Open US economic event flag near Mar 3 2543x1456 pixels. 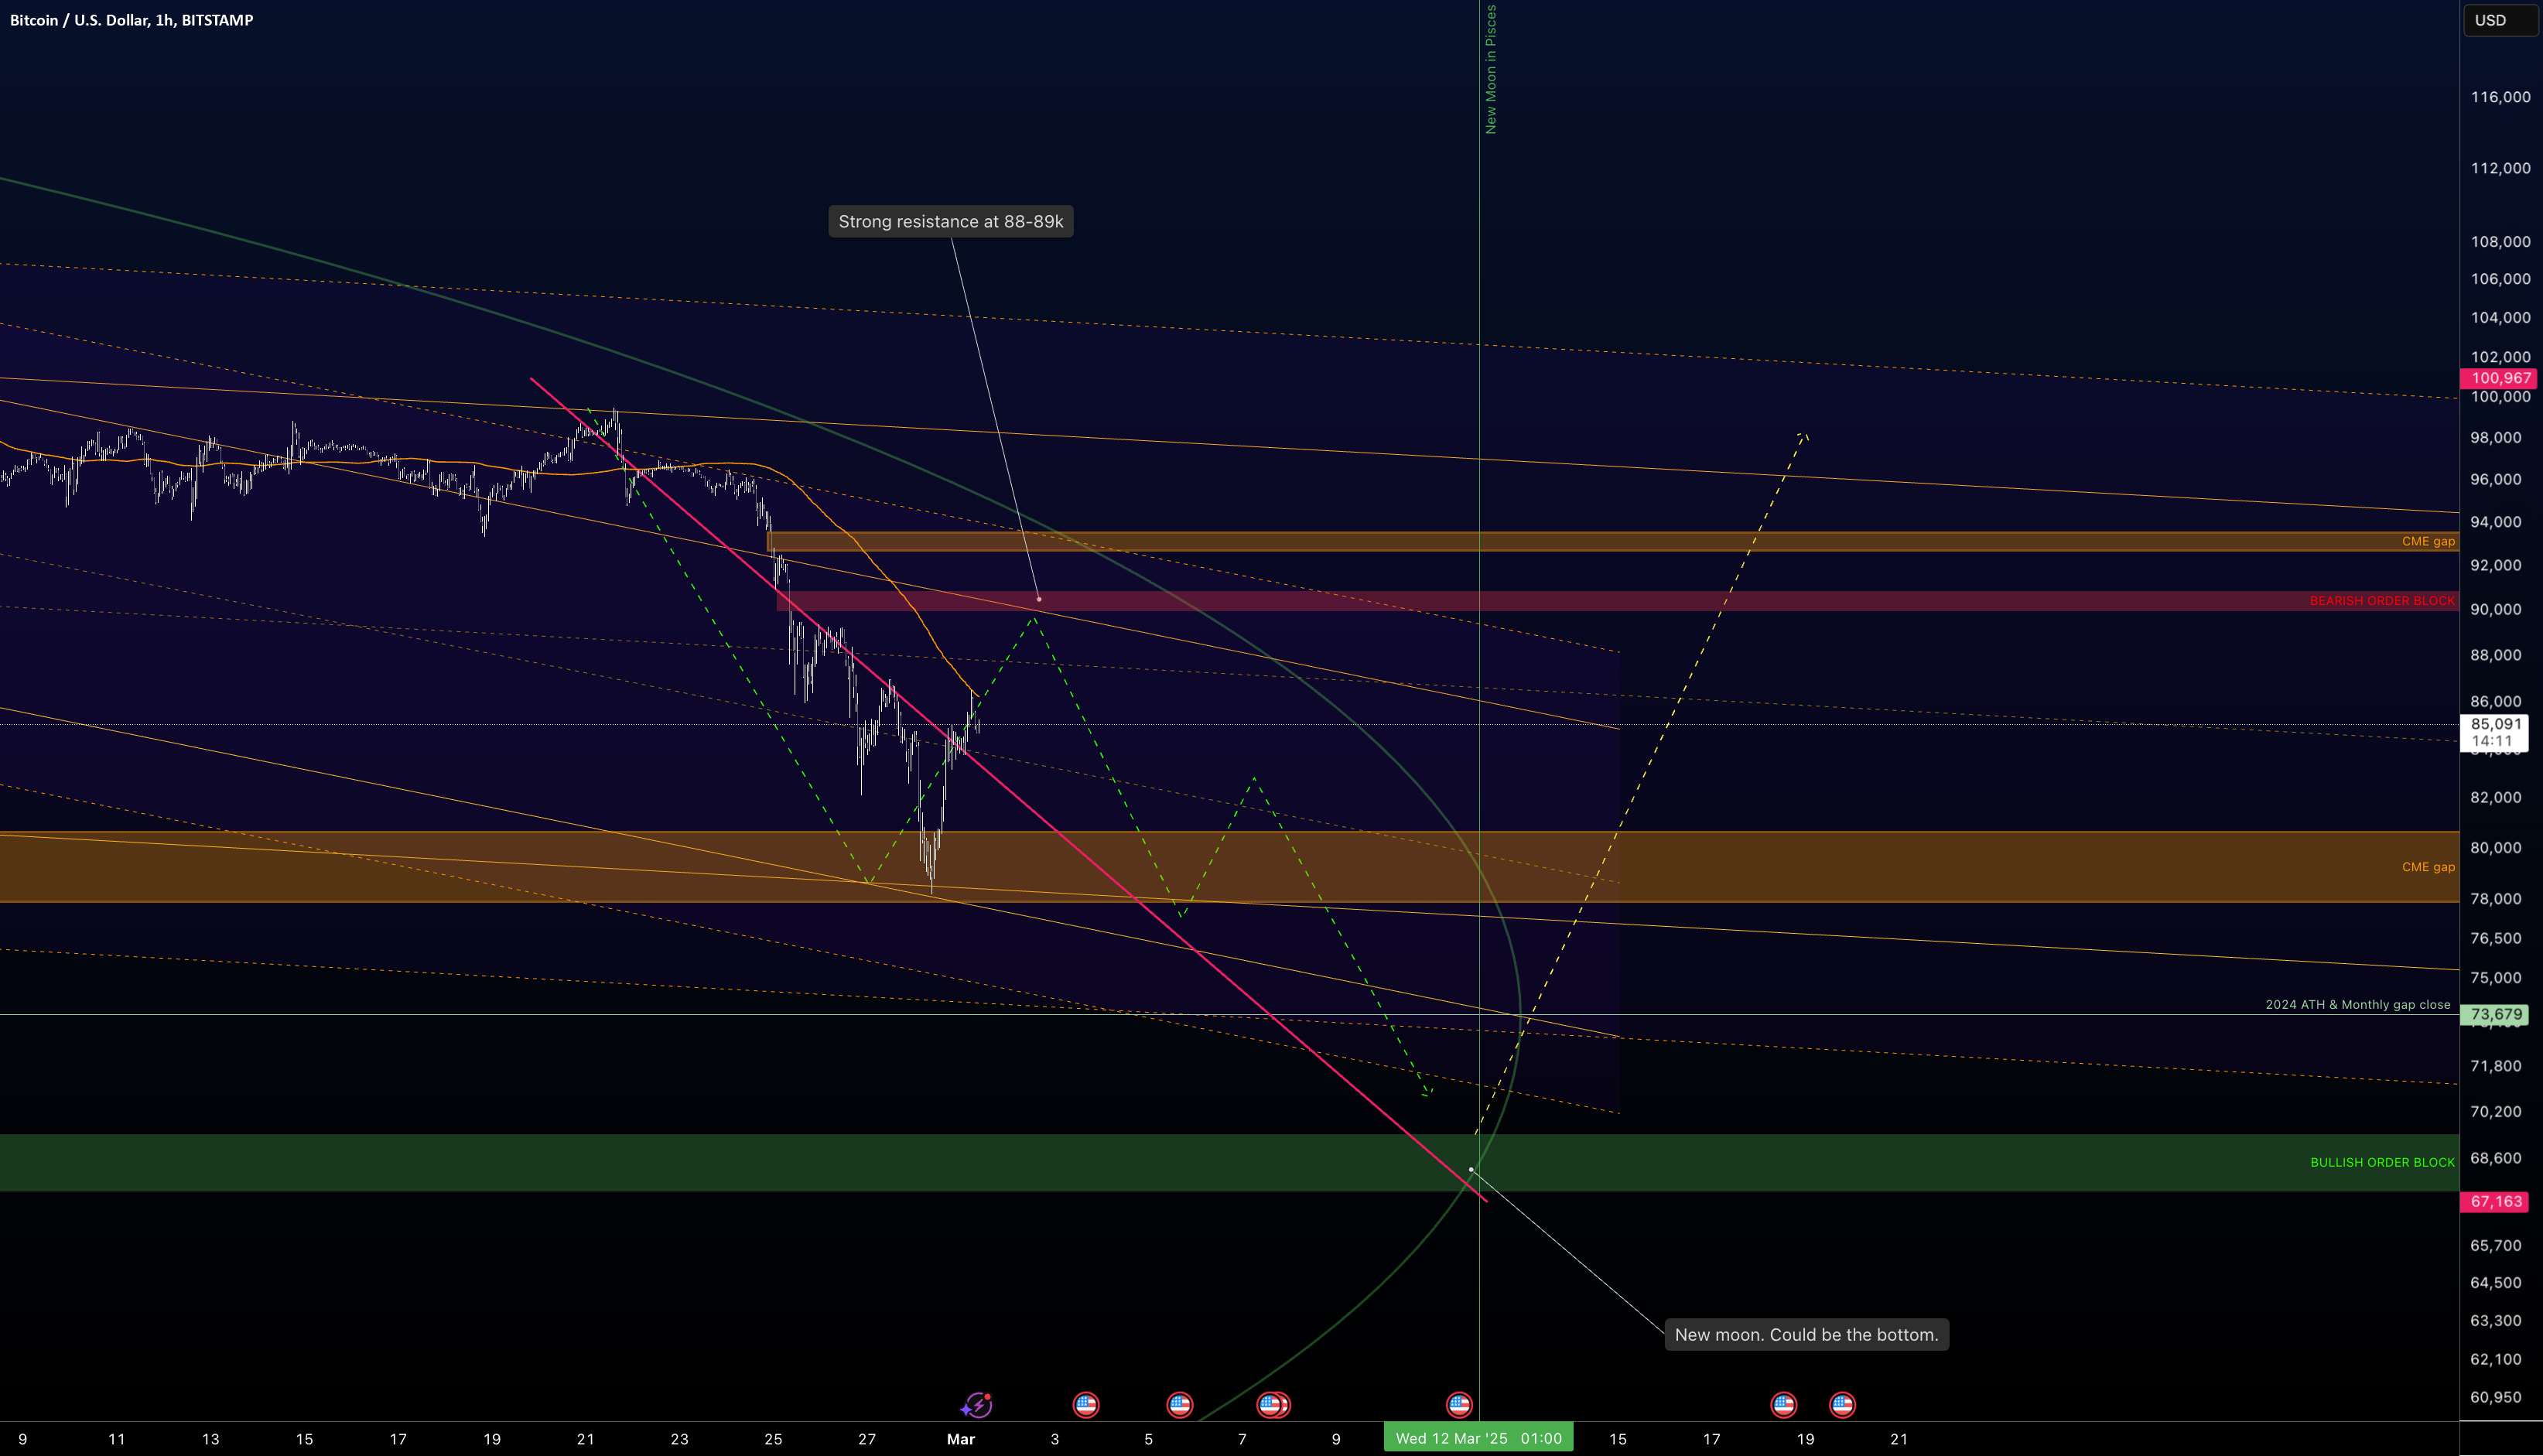tap(1086, 1405)
